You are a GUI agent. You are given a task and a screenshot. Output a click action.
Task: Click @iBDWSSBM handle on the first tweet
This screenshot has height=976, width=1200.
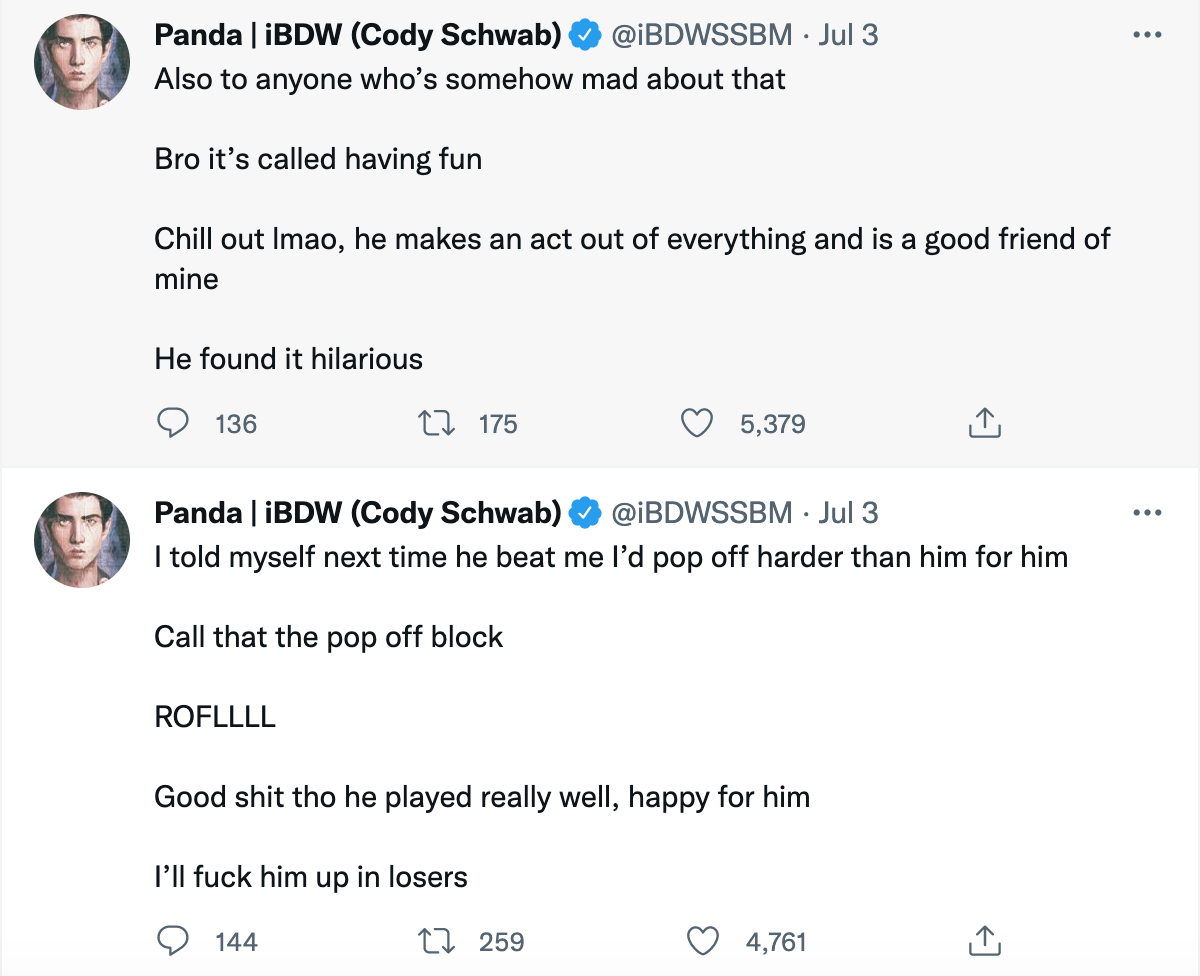(x=700, y=35)
